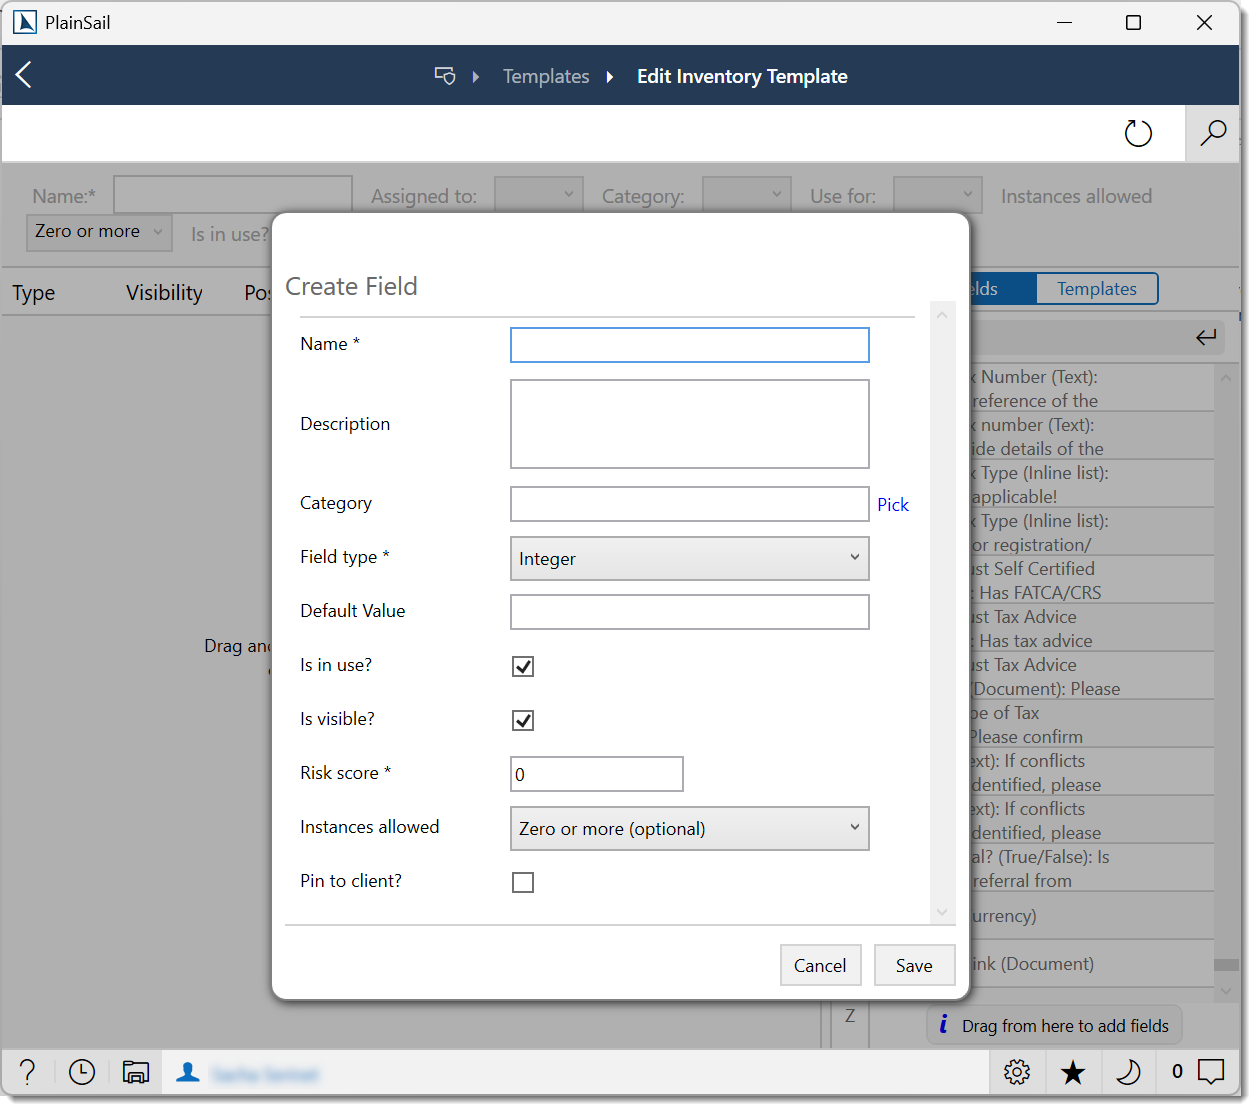Click into the Name input field
The width and height of the screenshot is (1256, 1111).
pos(689,345)
